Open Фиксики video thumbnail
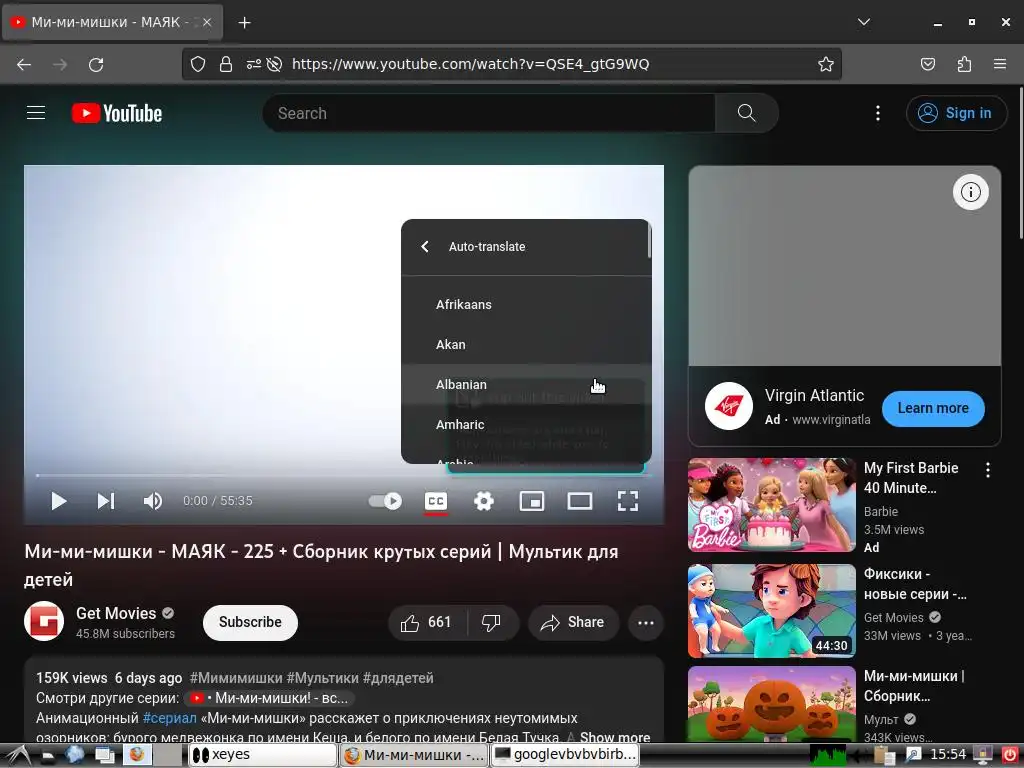1024x768 pixels. 772,611
